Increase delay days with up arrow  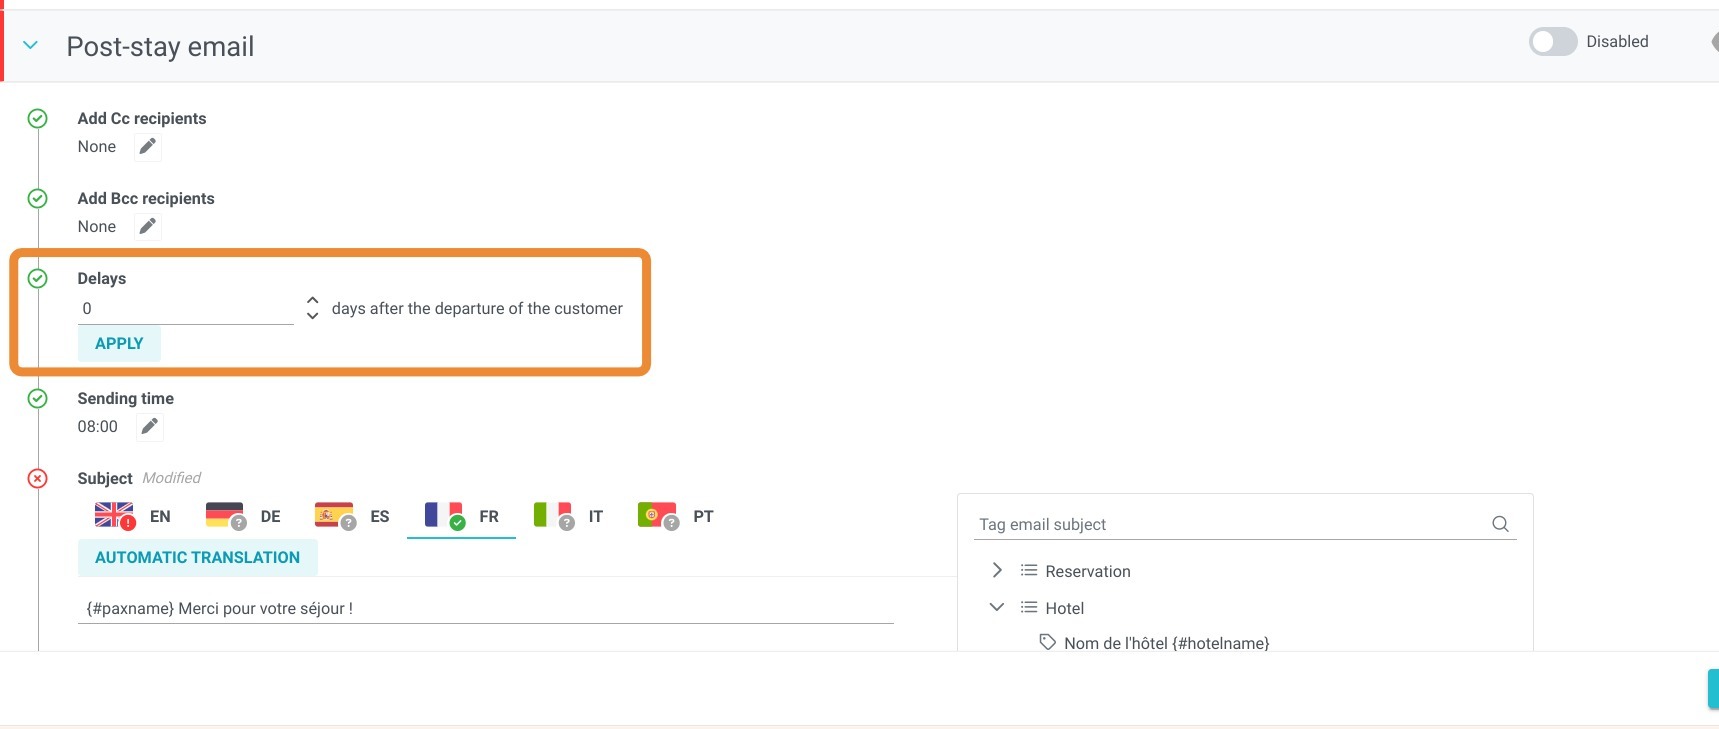point(313,300)
